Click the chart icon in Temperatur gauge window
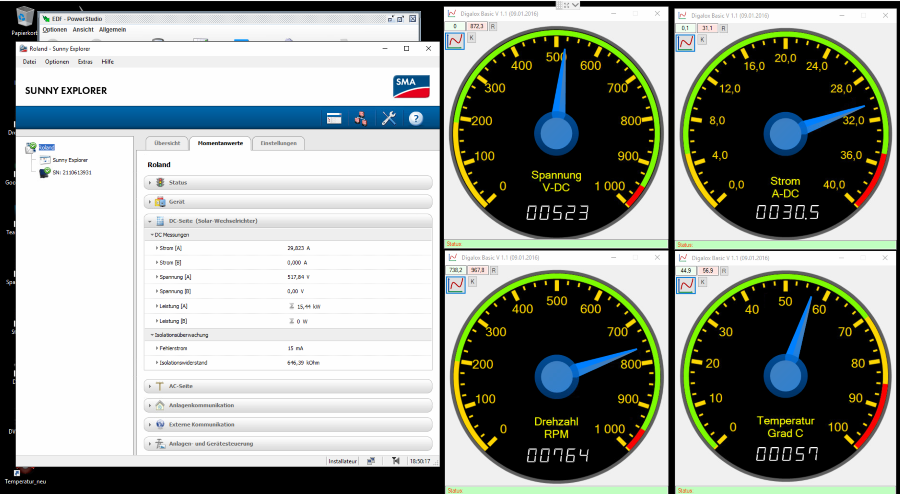The height and width of the screenshot is (494, 900). click(x=686, y=285)
